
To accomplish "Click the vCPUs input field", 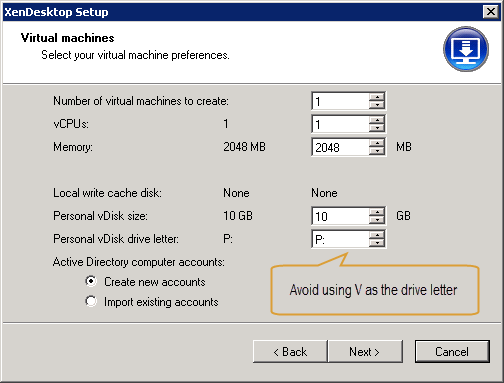I will pos(340,124).
